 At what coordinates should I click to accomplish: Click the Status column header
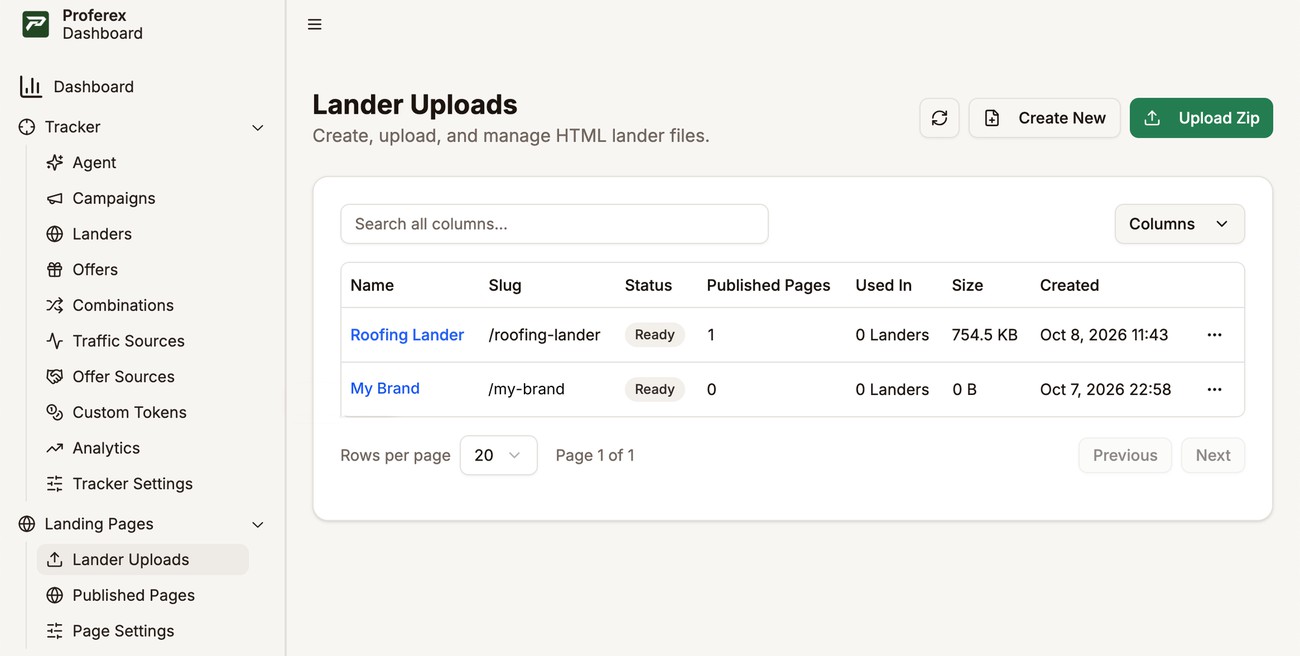[648, 285]
